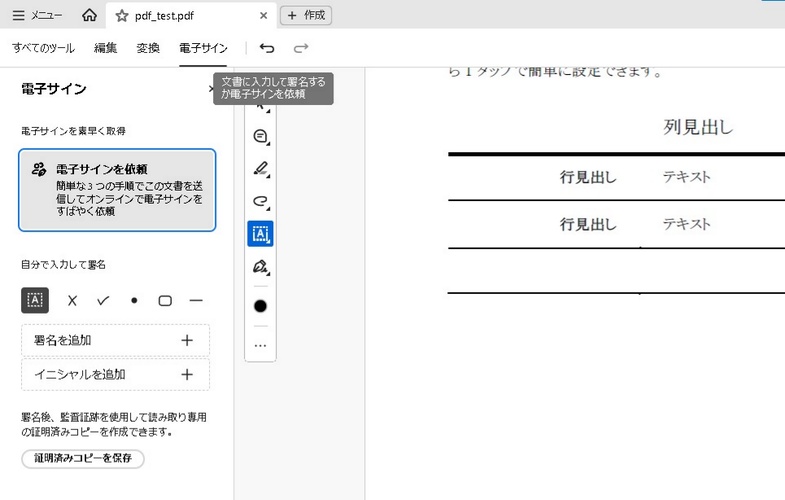The height and width of the screenshot is (500, 785).
Task: Close the pdf_test.pdf tab
Action: (x=263, y=16)
